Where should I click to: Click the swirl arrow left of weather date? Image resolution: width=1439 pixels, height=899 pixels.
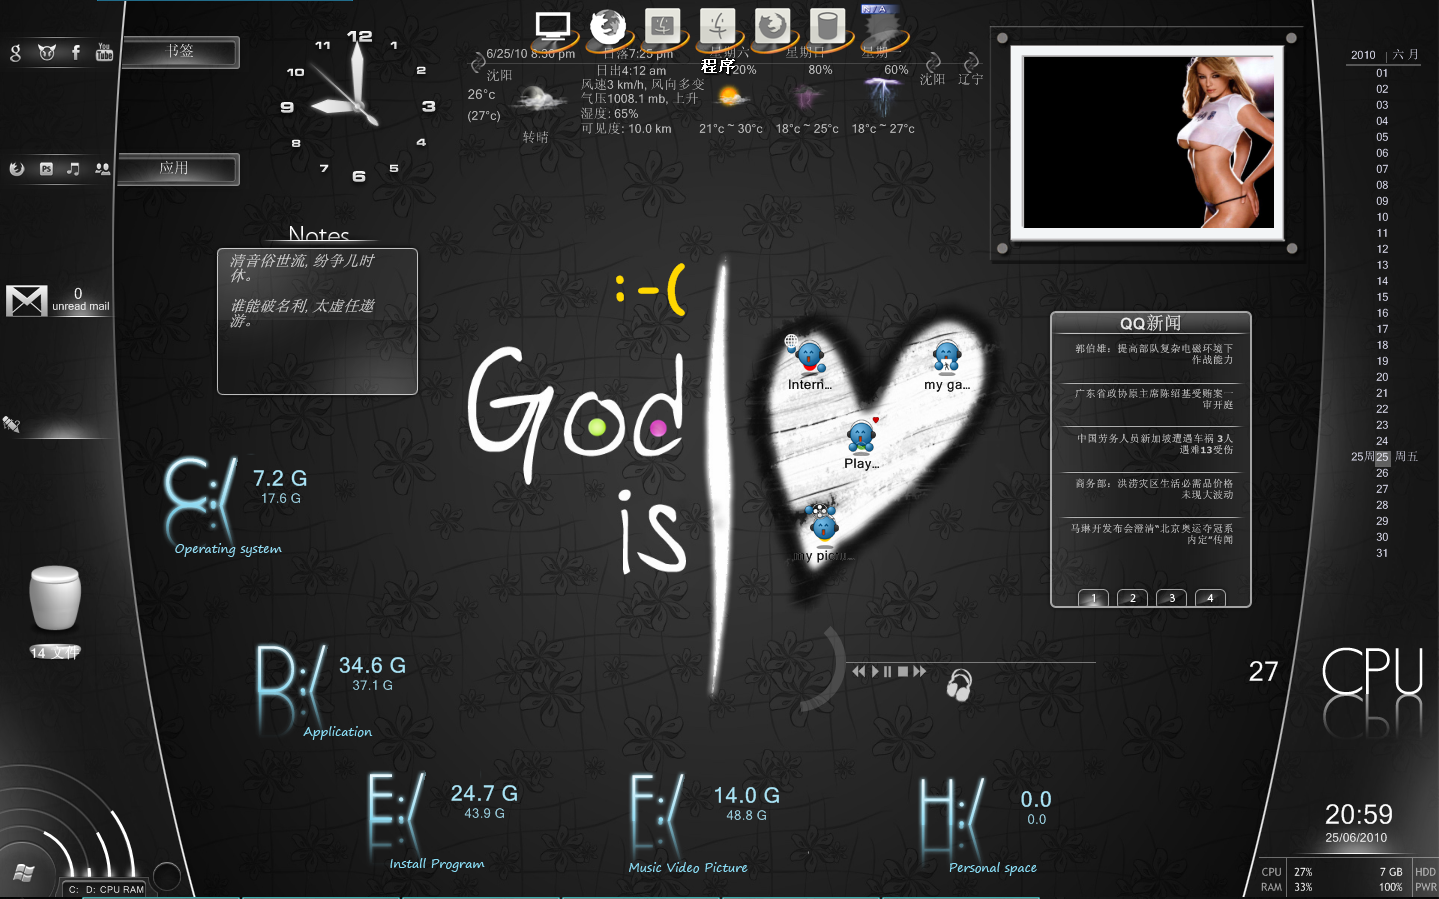coord(478,62)
